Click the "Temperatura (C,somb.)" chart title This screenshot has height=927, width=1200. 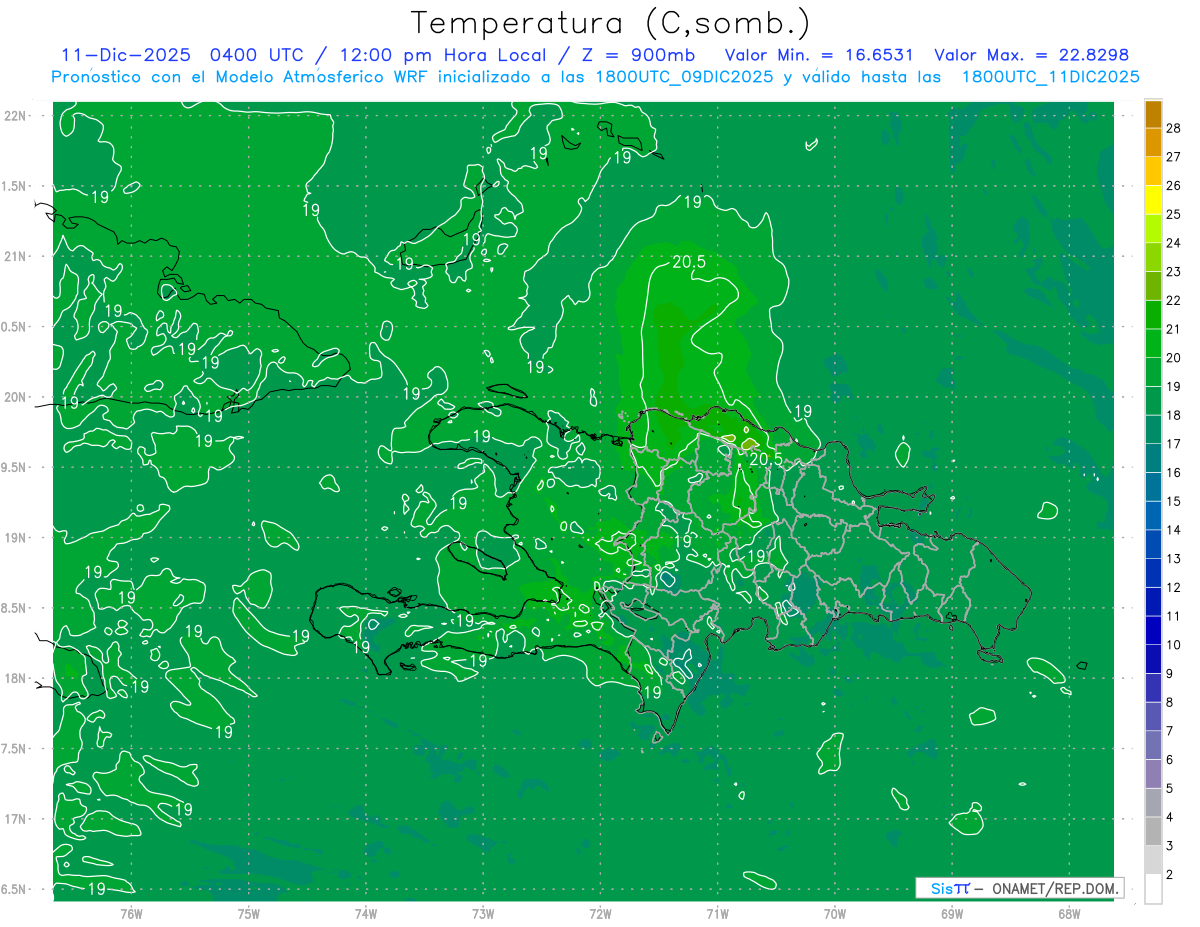coord(610,23)
